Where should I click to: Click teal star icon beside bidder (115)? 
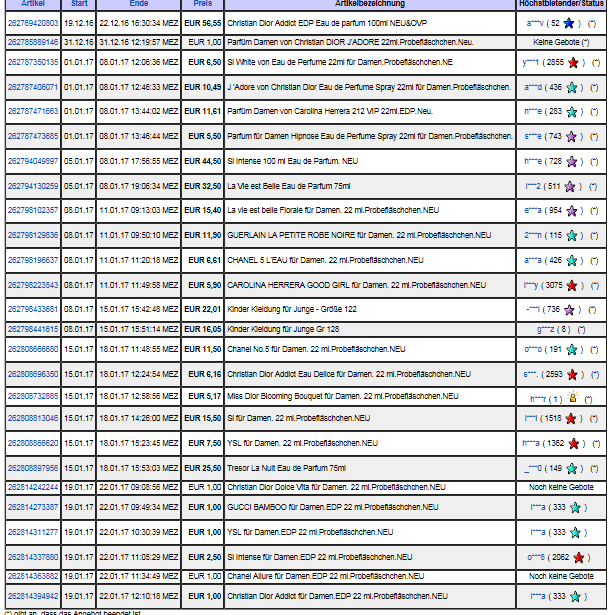click(x=572, y=236)
